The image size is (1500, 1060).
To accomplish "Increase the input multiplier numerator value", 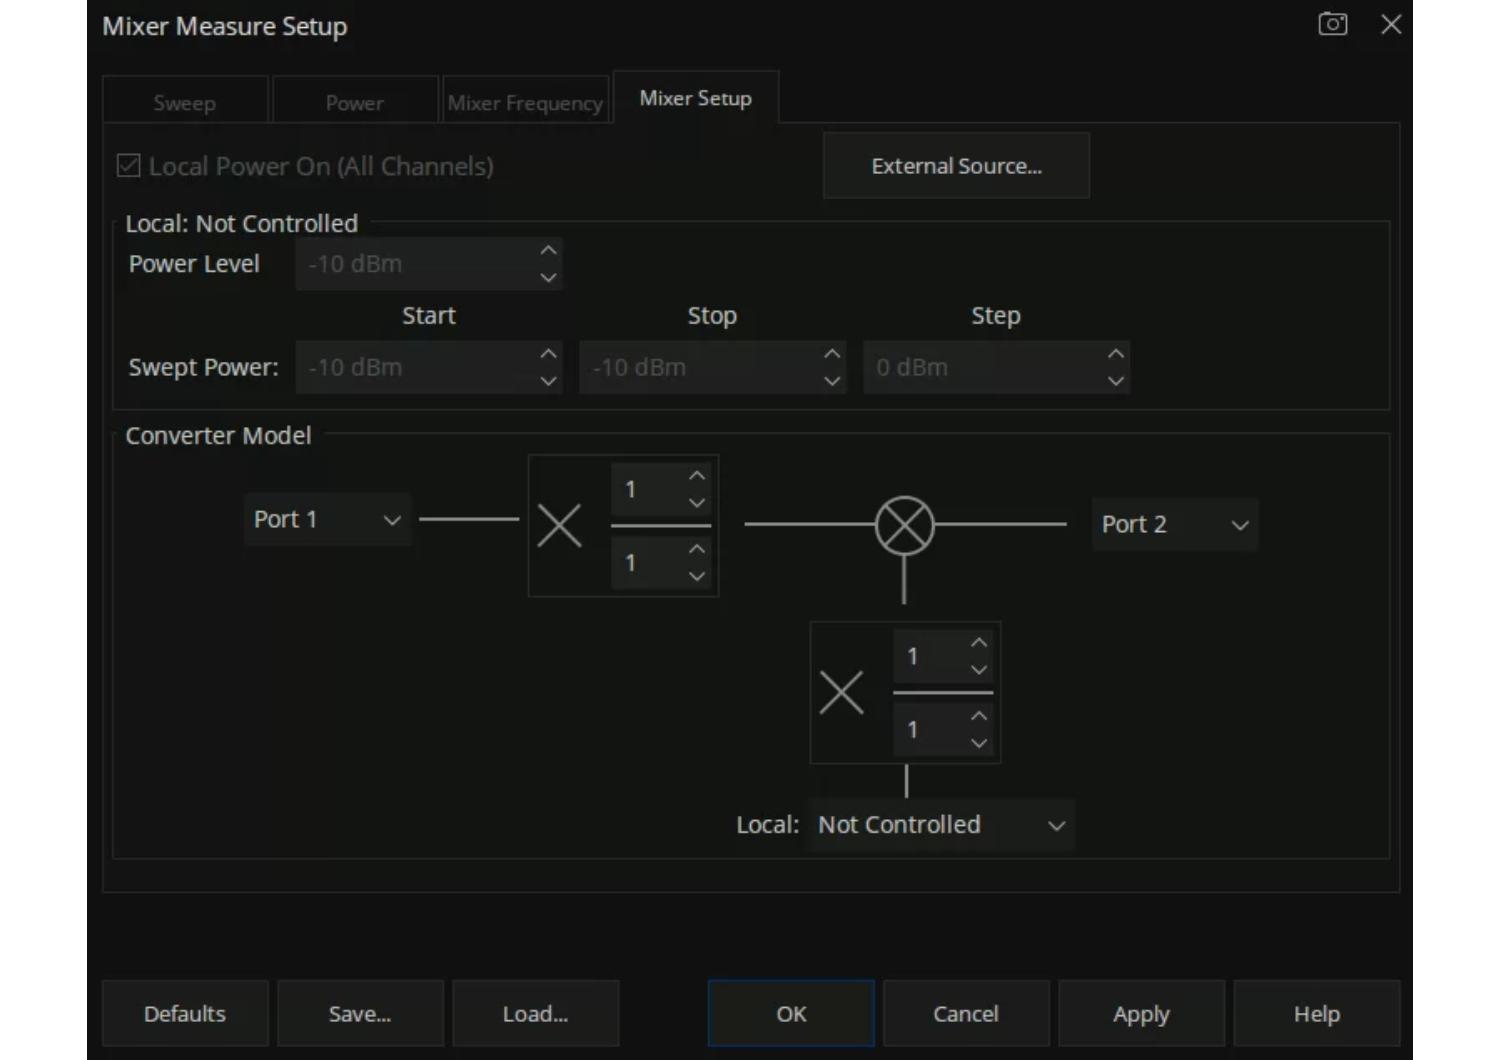I will [697, 476].
